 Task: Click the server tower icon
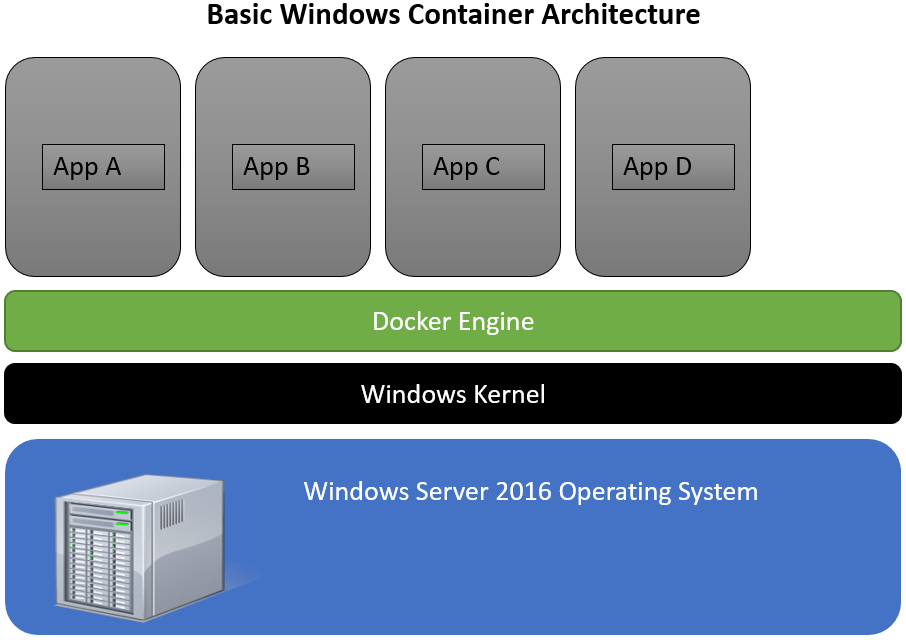[140, 548]
